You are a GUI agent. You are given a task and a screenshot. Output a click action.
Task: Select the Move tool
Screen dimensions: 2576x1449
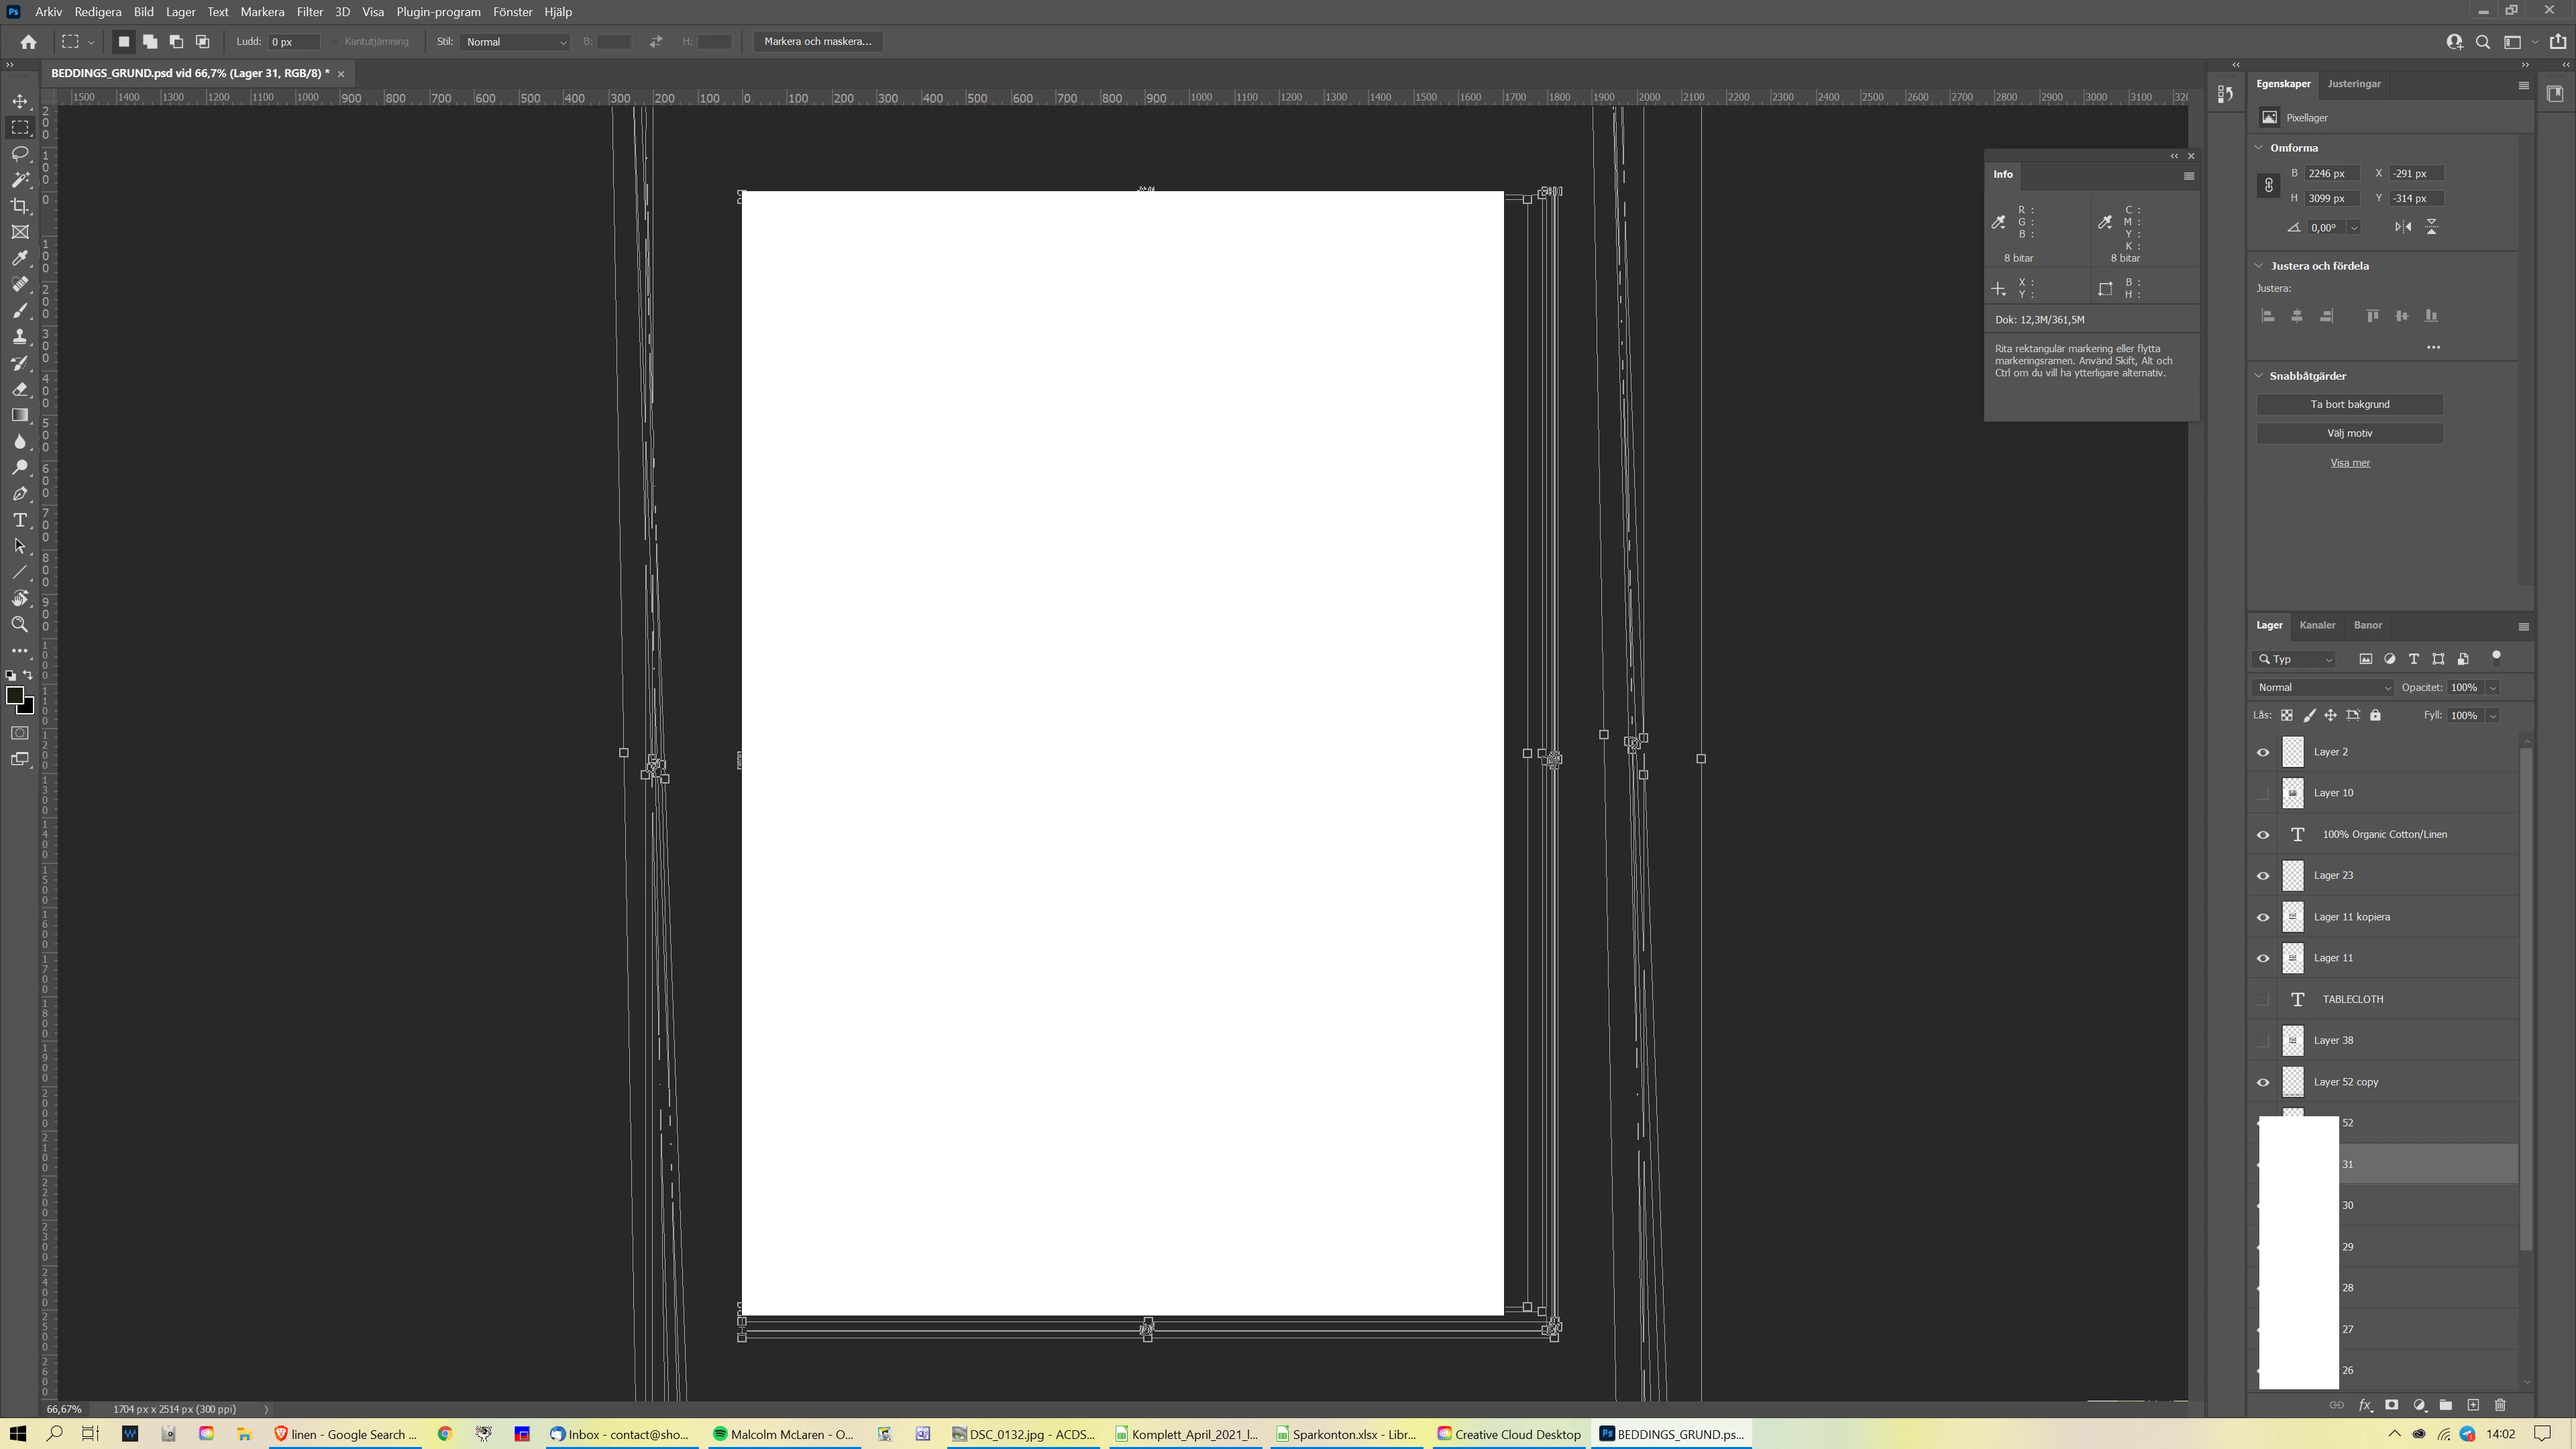pos(20,101)
